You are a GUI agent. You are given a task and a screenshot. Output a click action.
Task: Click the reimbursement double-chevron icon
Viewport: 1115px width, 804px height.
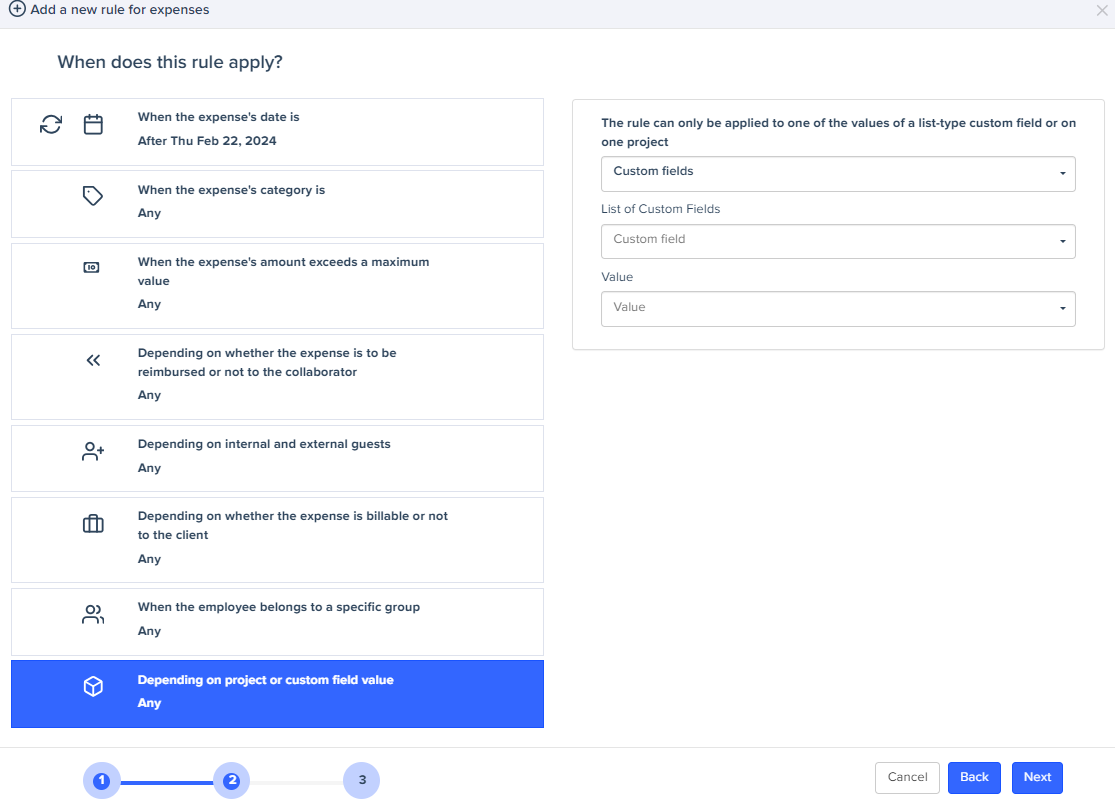coord(93,361)
